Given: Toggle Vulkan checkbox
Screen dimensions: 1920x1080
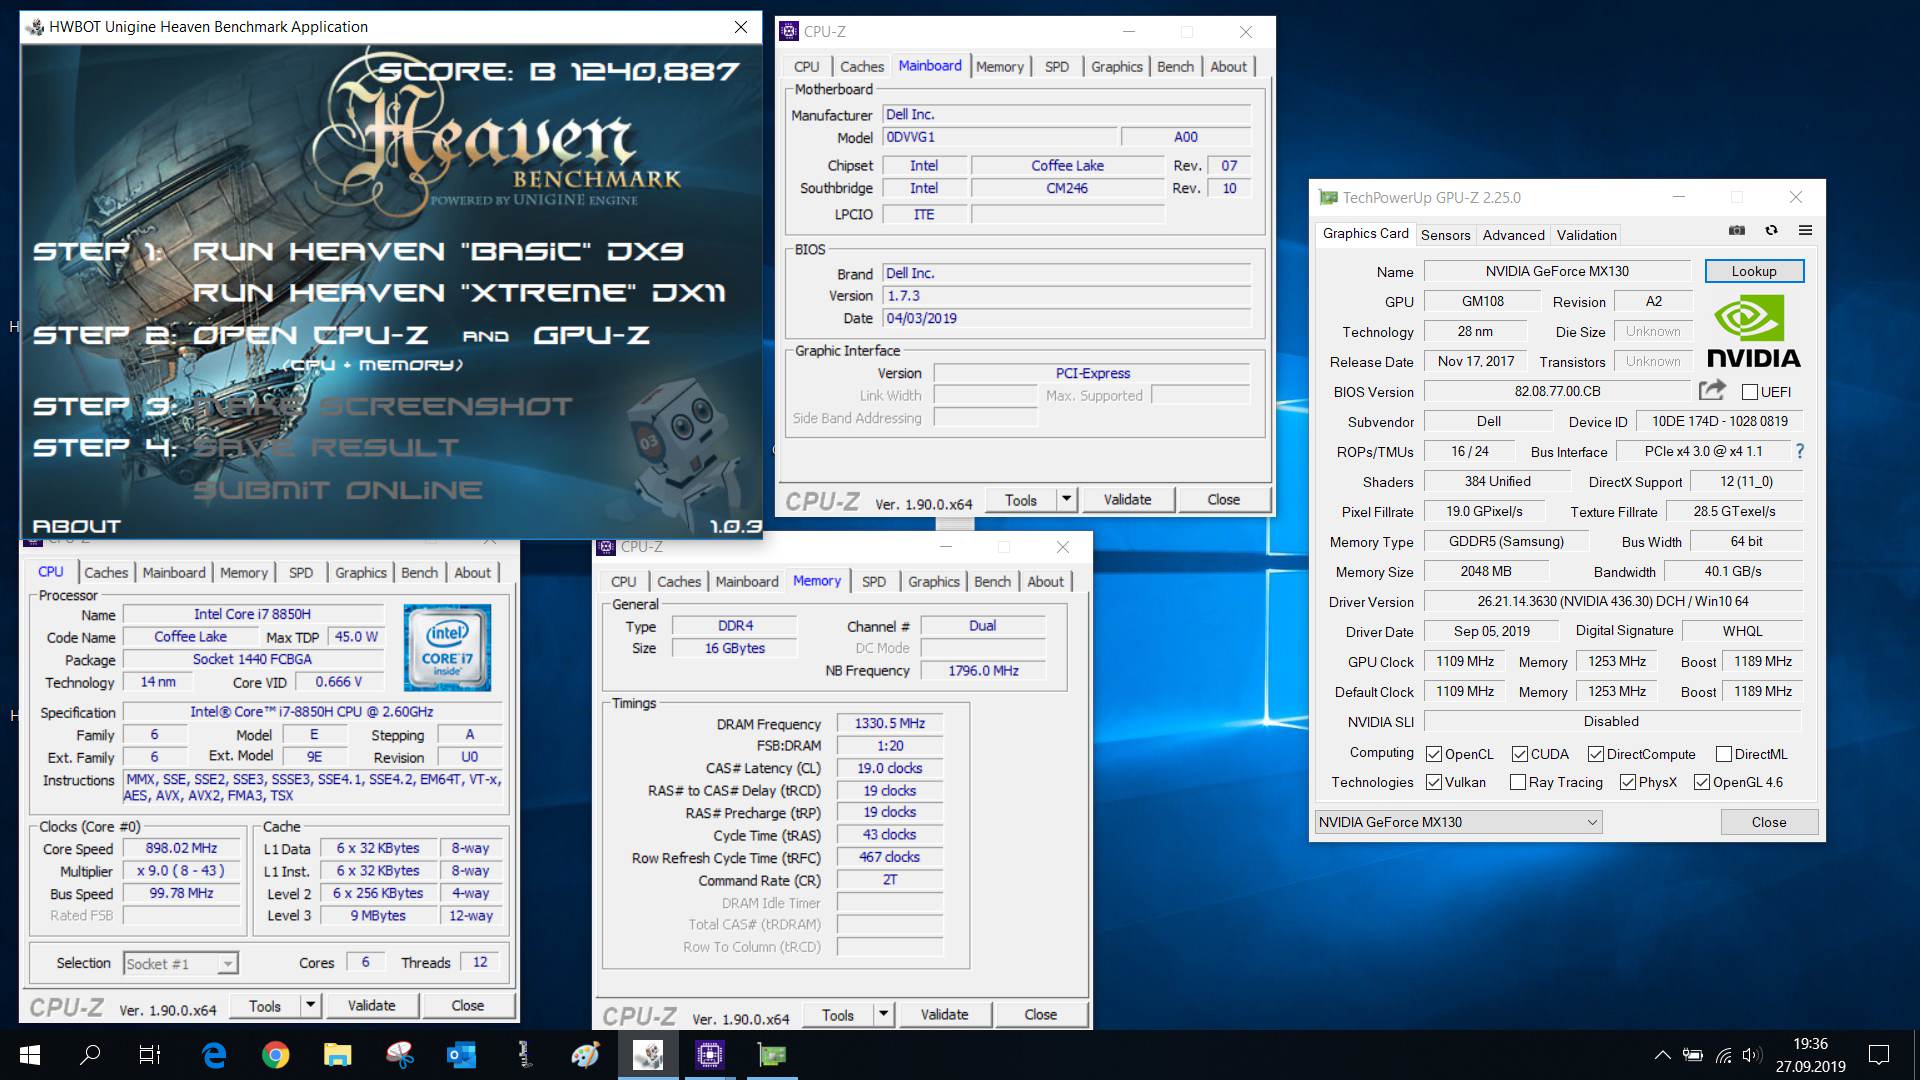Looking at the screenshot, I should [1434, 782].
